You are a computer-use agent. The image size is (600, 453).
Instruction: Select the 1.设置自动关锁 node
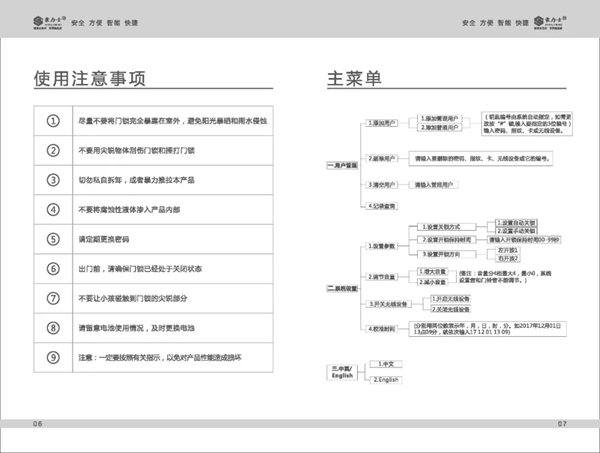click(517, 223)
